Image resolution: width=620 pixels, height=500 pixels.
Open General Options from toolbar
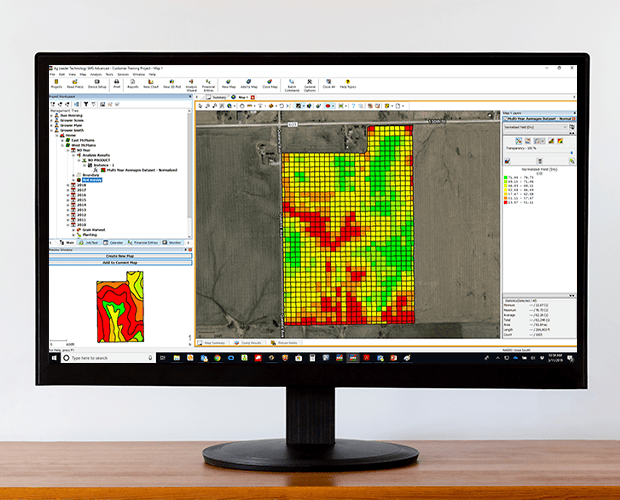[x=310, y=83]
